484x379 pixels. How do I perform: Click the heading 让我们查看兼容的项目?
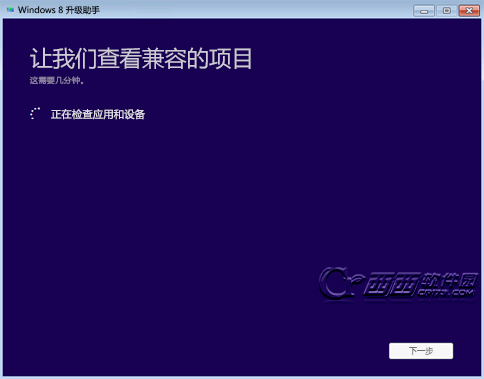tap(141, 59)
